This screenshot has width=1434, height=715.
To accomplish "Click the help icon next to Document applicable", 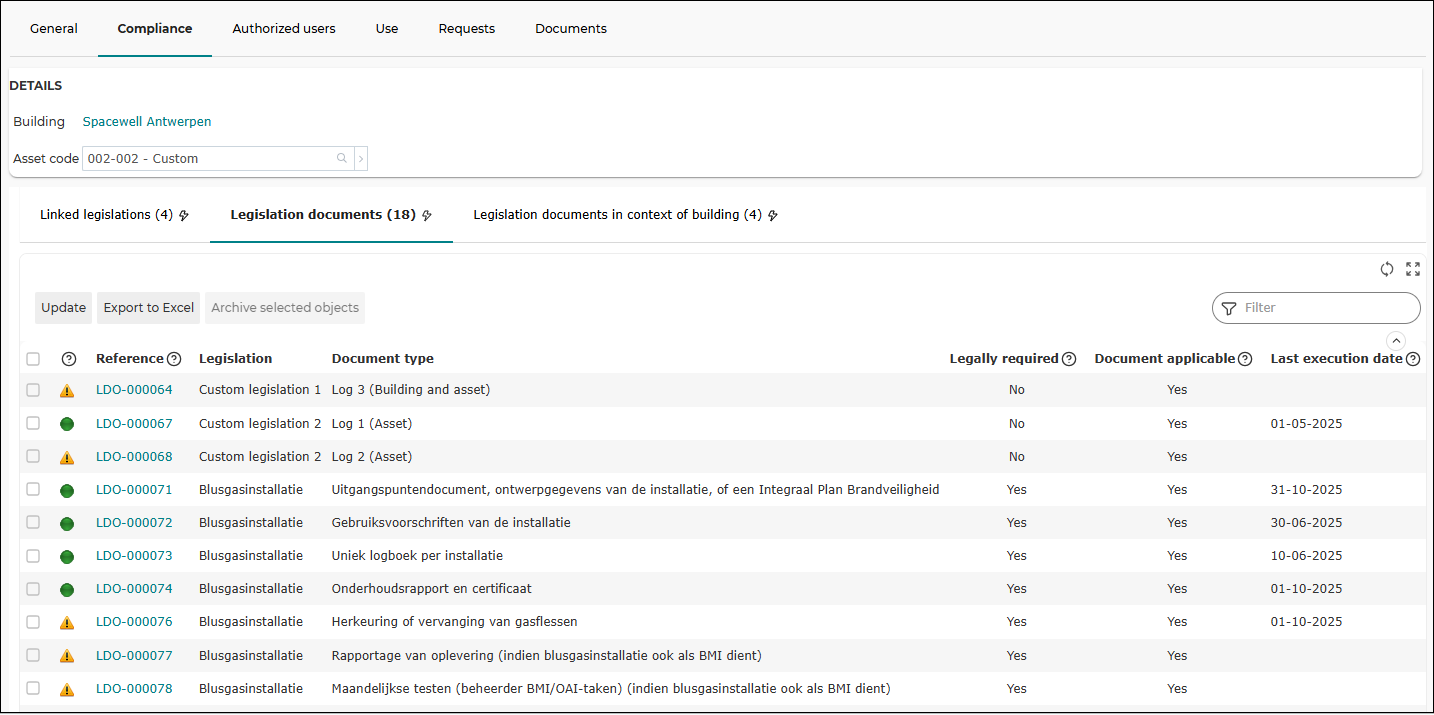I will pos(1245,359).
